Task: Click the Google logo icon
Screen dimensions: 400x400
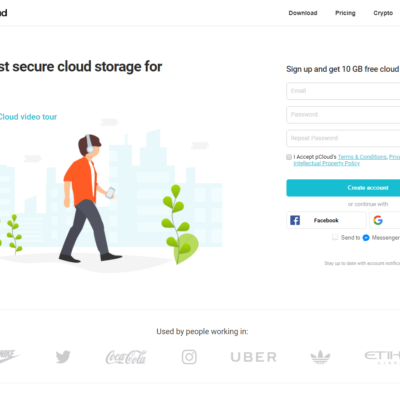Action: 378,220
